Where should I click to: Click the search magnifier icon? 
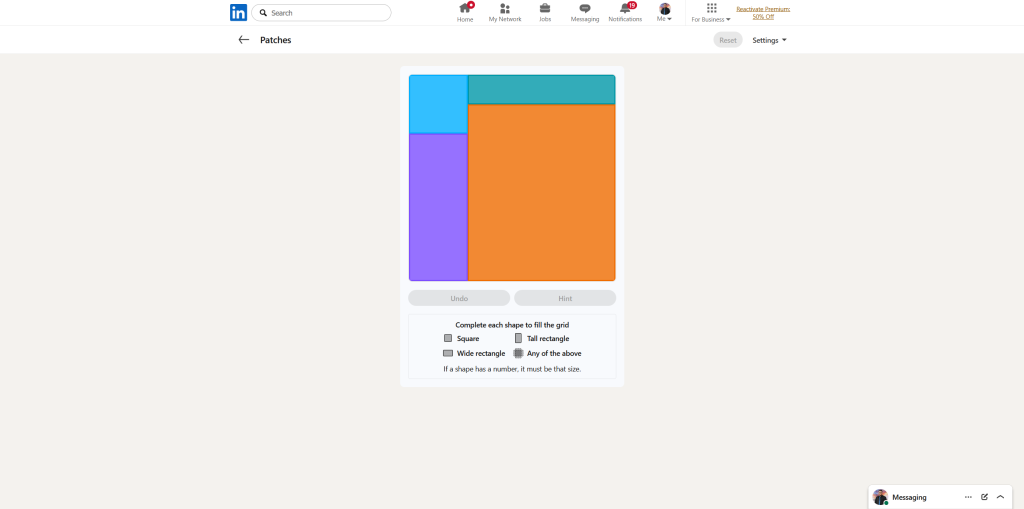click(x=263, y=12)
